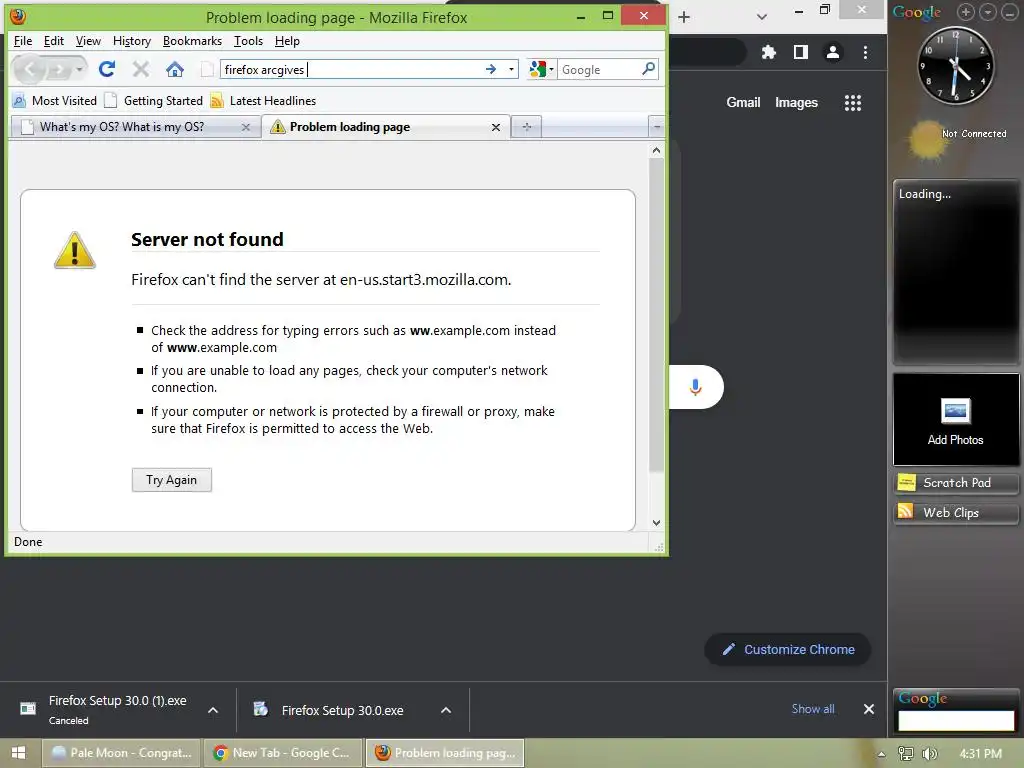This screenshot has width=1024, height=768.
Task: Open the File menu
Action: pyautogui.click(x=23, y=41)
